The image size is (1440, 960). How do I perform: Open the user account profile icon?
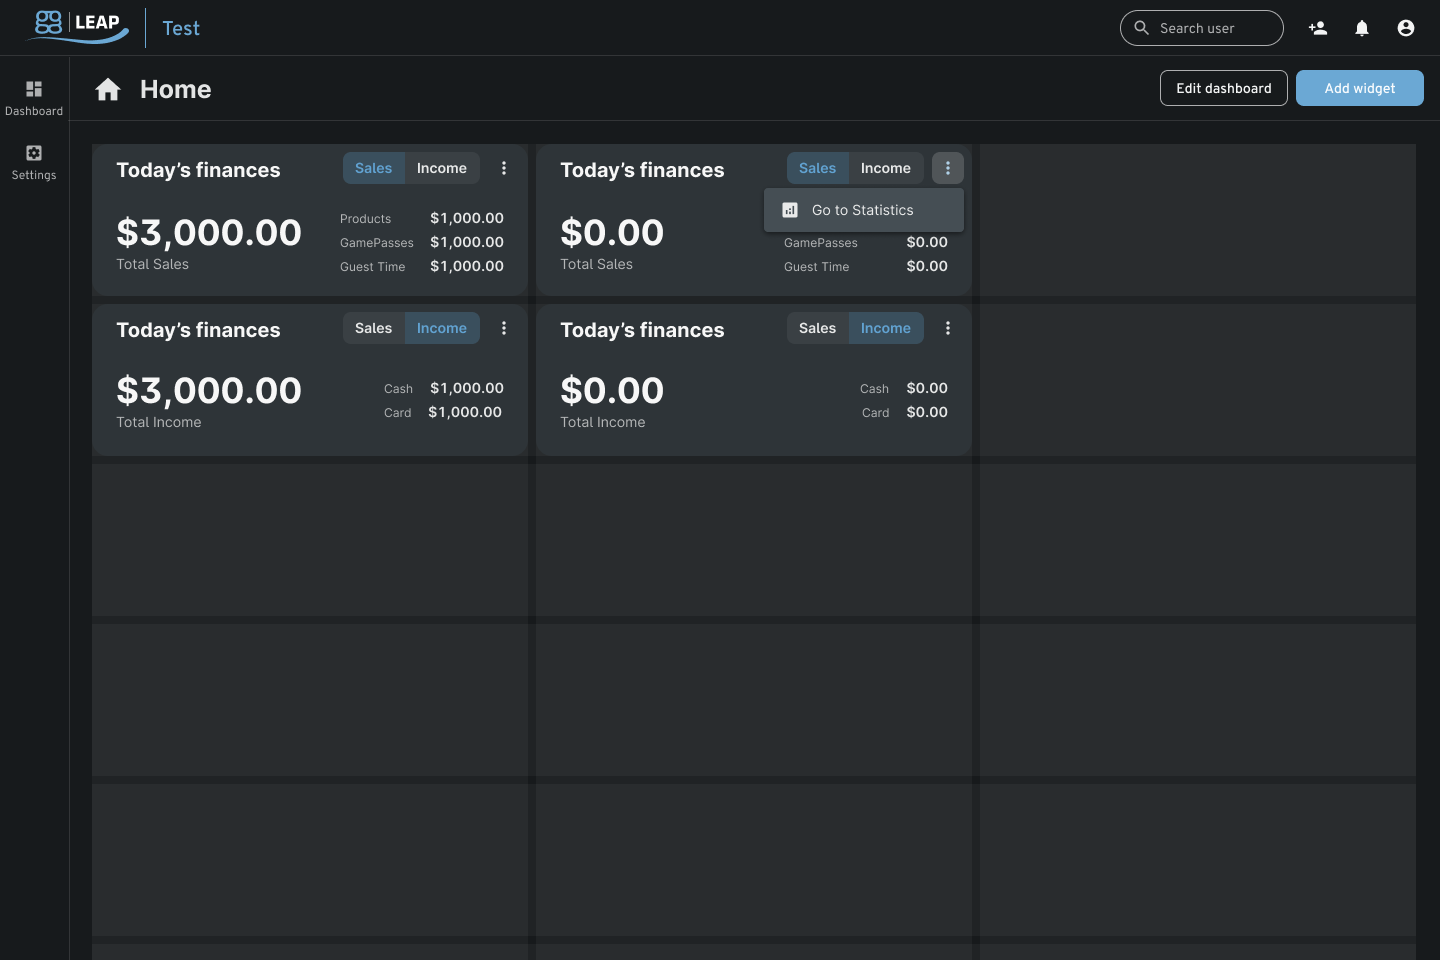click(x=1406, y=28)
